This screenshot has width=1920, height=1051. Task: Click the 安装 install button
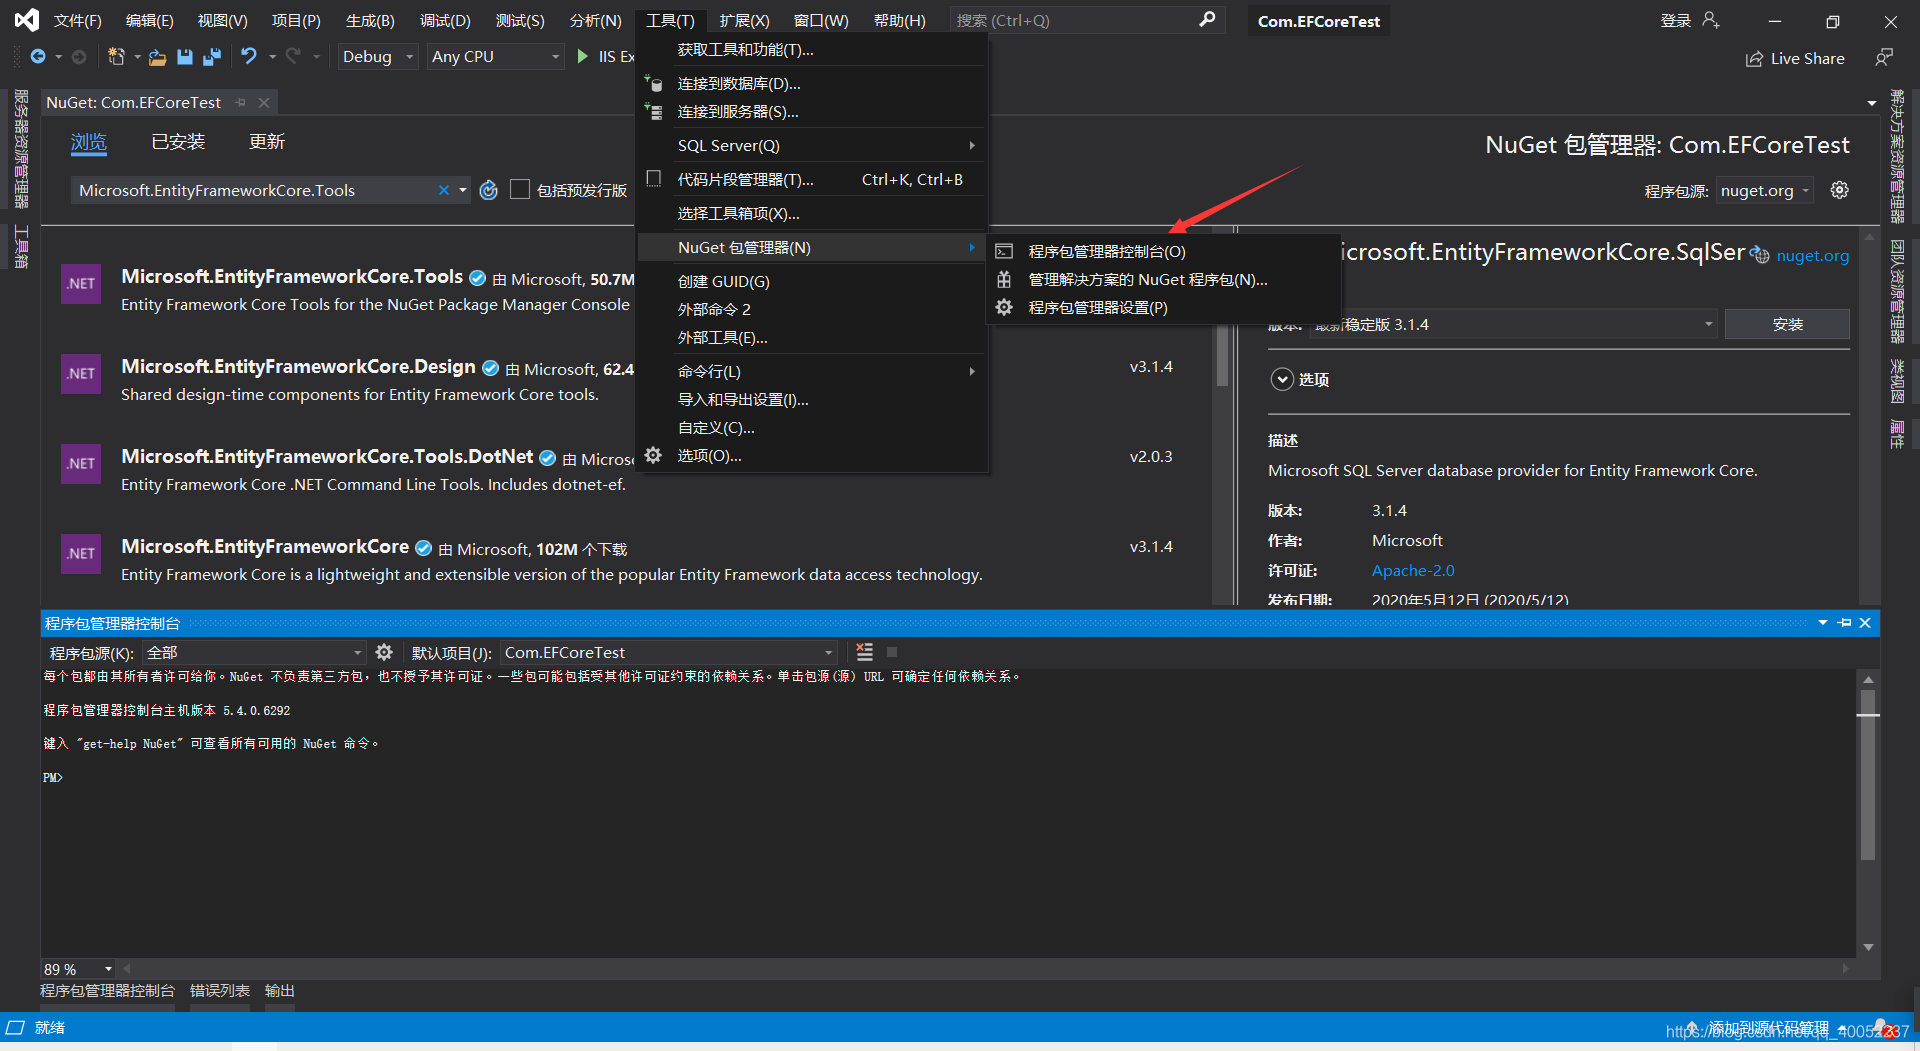pyautogui.click(x=1787, y=324)
